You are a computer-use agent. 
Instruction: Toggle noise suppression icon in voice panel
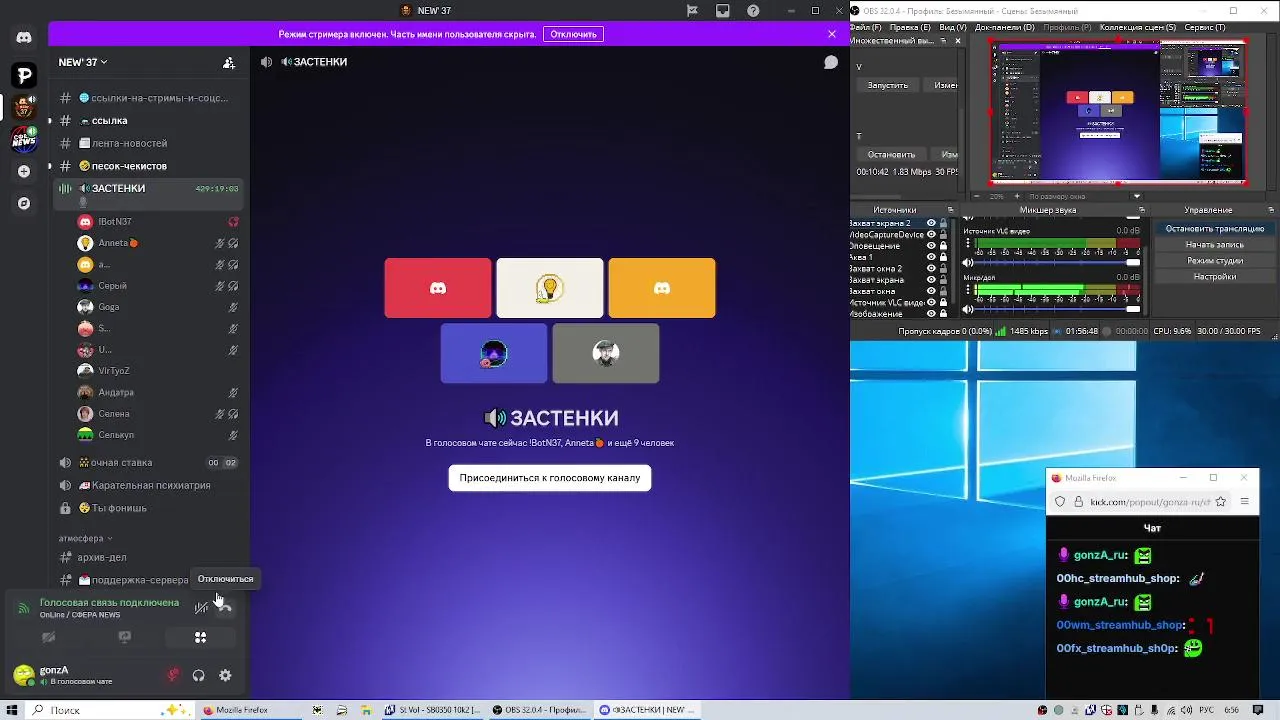[x=201, y=606]
